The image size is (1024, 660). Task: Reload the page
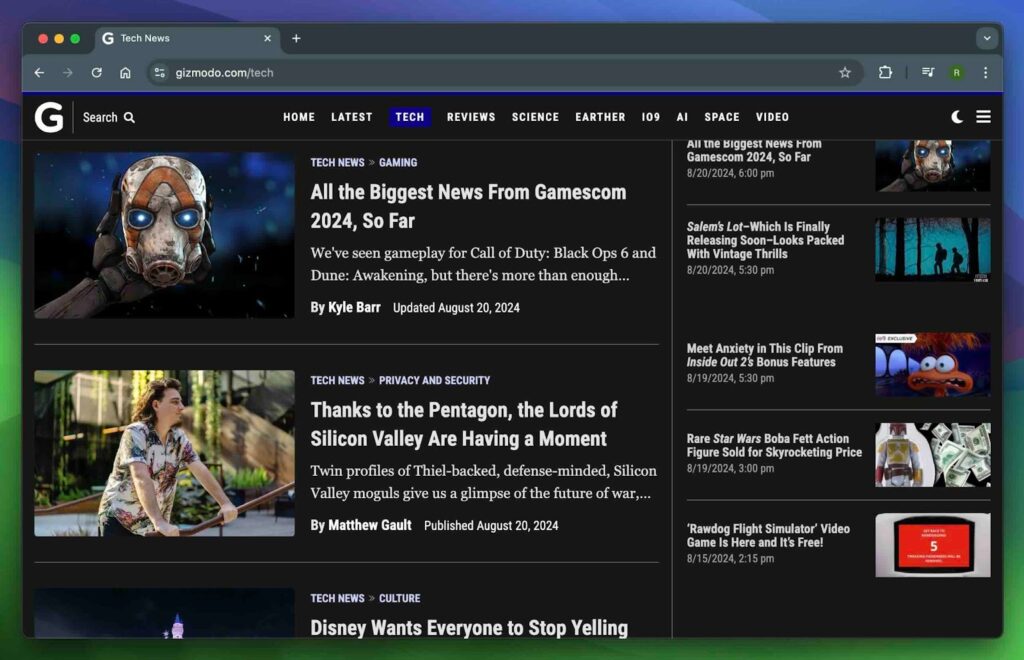coord(96,72)
